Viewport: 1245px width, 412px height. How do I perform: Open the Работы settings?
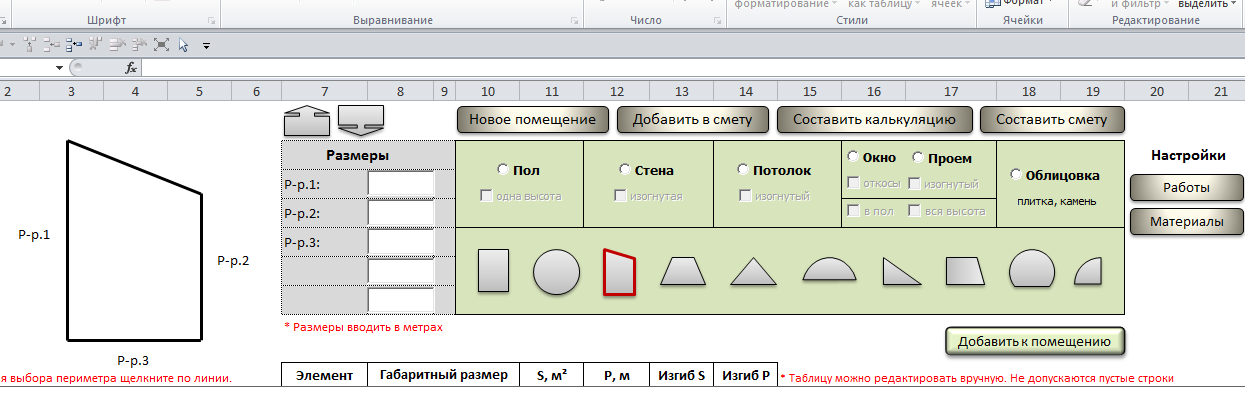click(x=1186, y=187)
